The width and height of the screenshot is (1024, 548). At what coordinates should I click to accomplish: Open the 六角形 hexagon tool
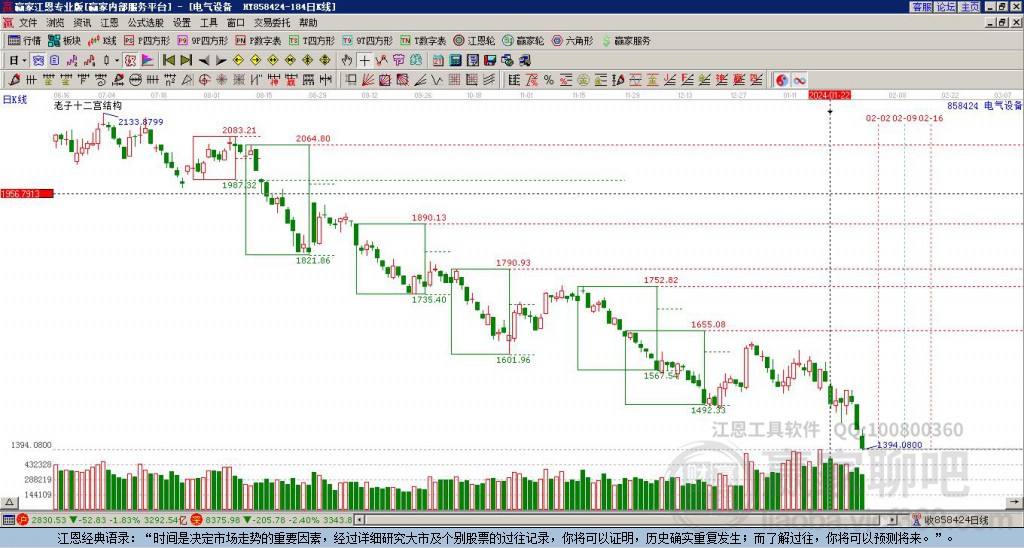[572, 40]
